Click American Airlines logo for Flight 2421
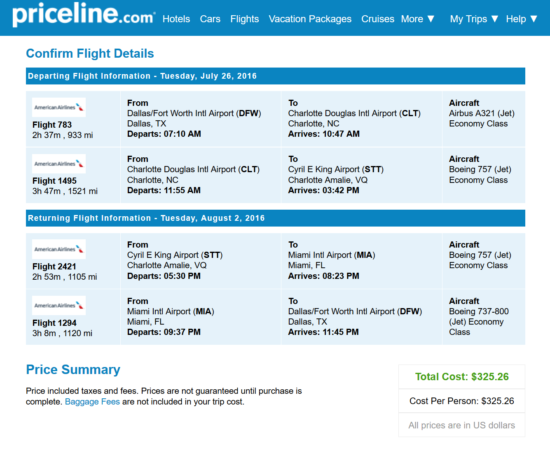Screen dimensions: 550x449 (x=59, y=249)
